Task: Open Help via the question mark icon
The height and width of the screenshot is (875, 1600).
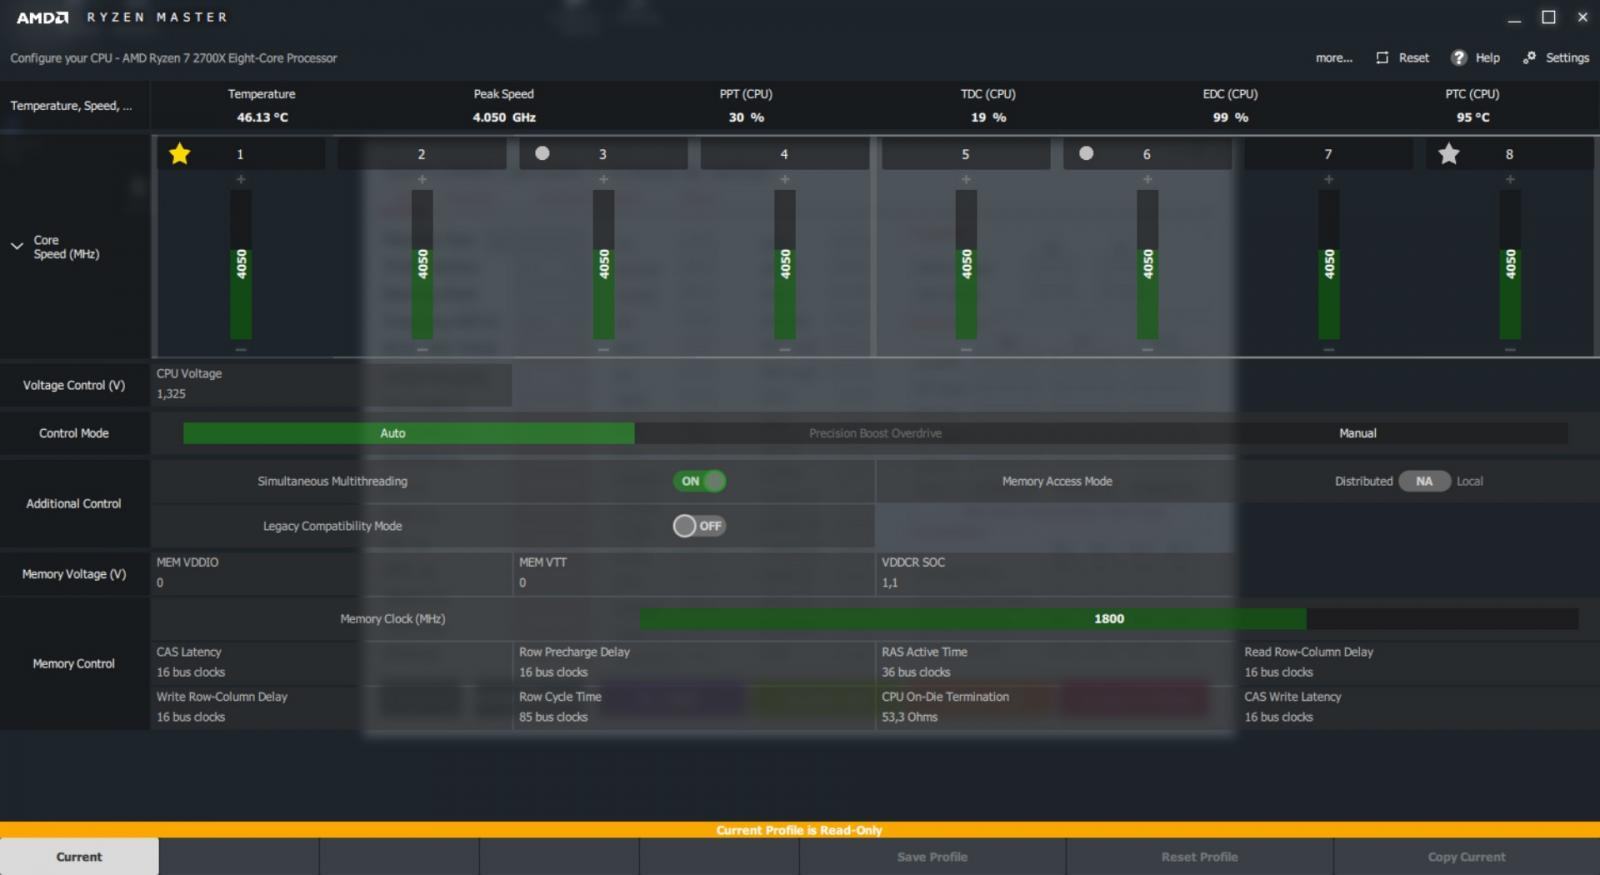Action: pyautogui.click(x=1459, y=58)
